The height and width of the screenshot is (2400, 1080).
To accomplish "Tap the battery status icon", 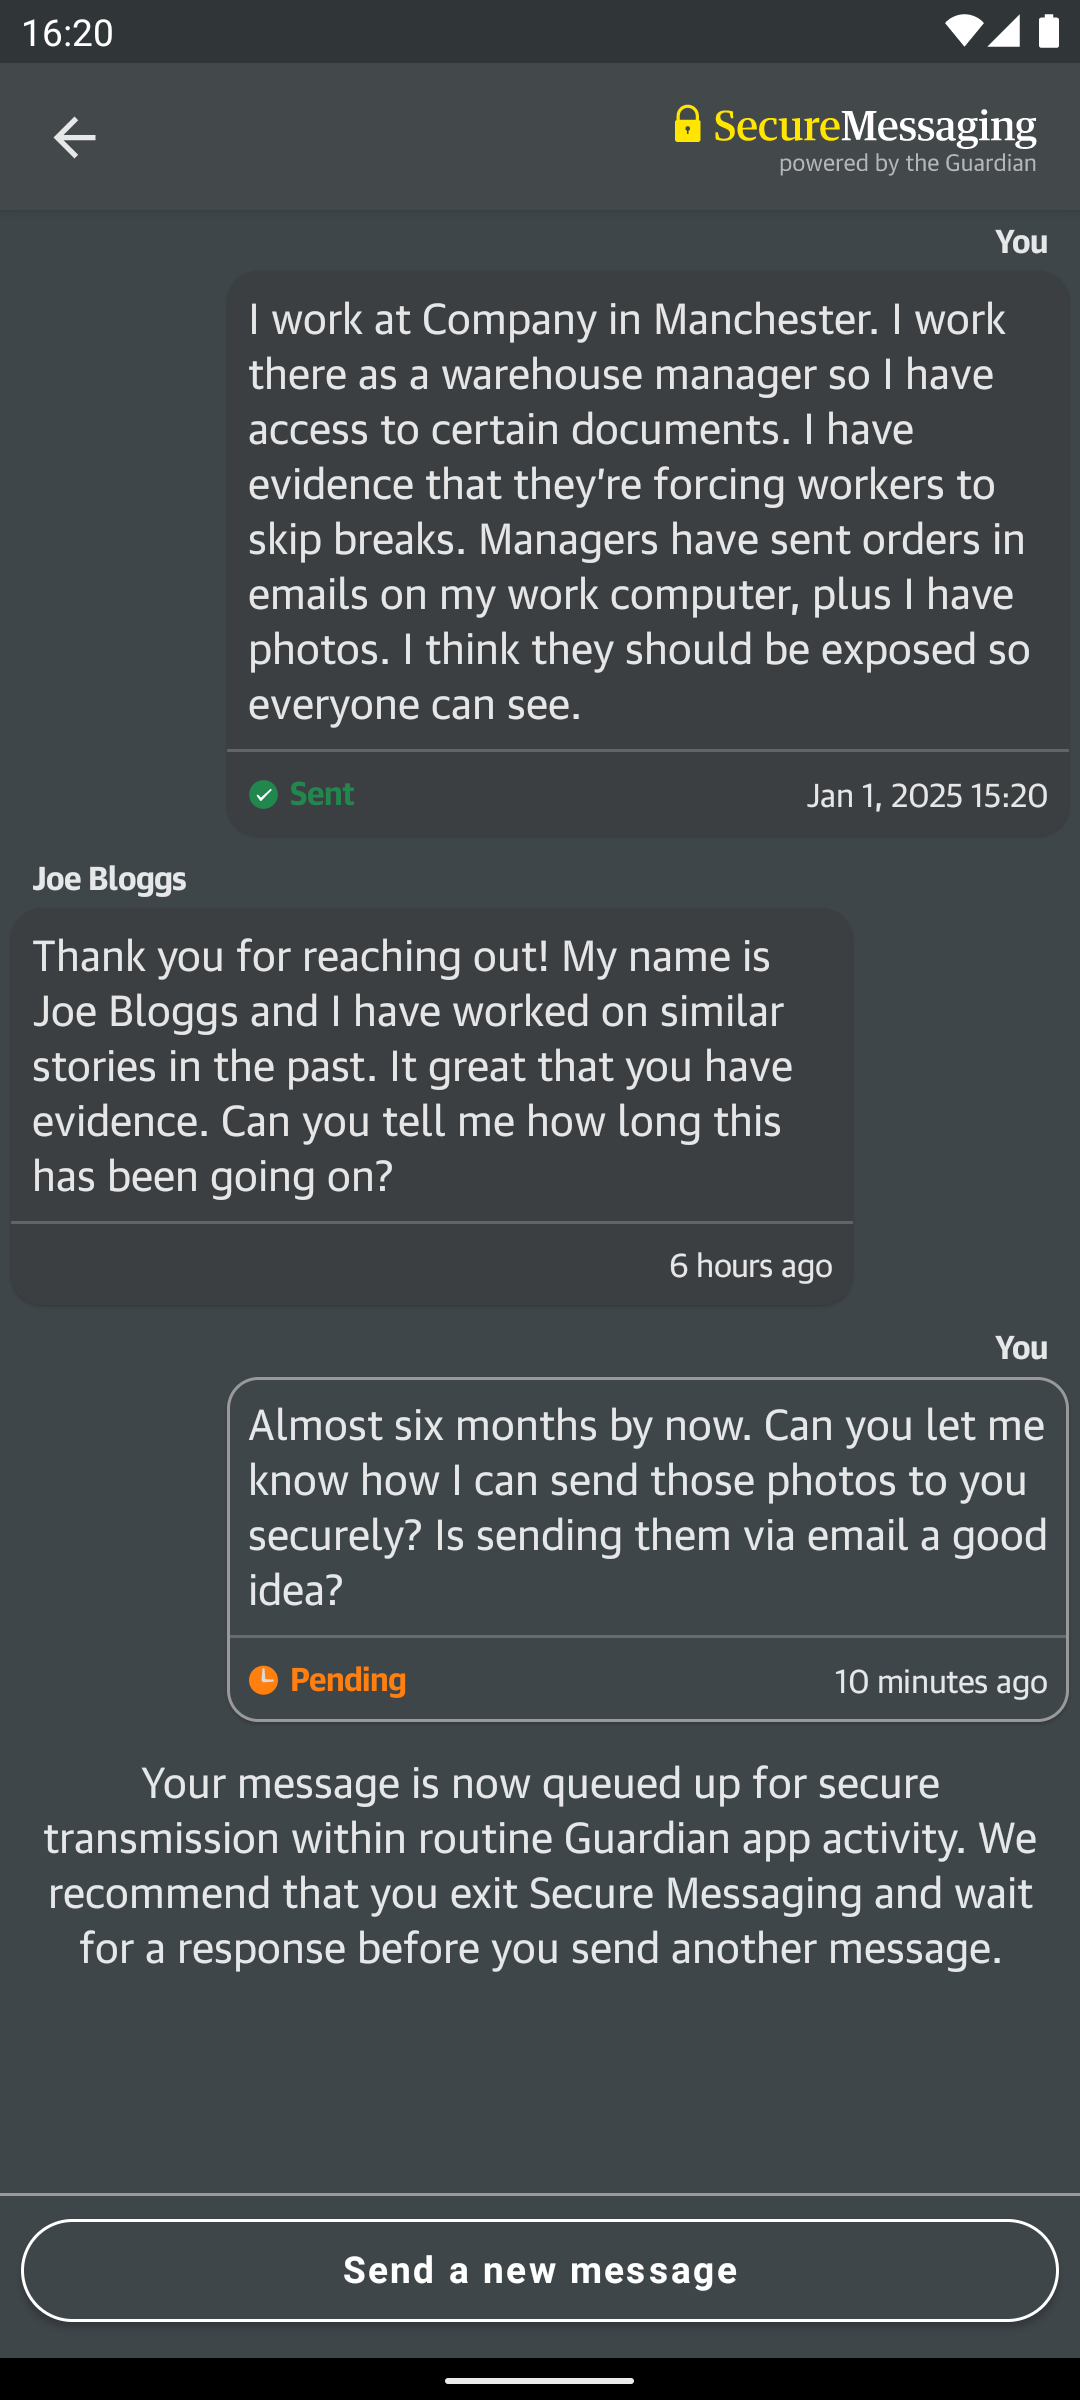I will pos(1048,32).
